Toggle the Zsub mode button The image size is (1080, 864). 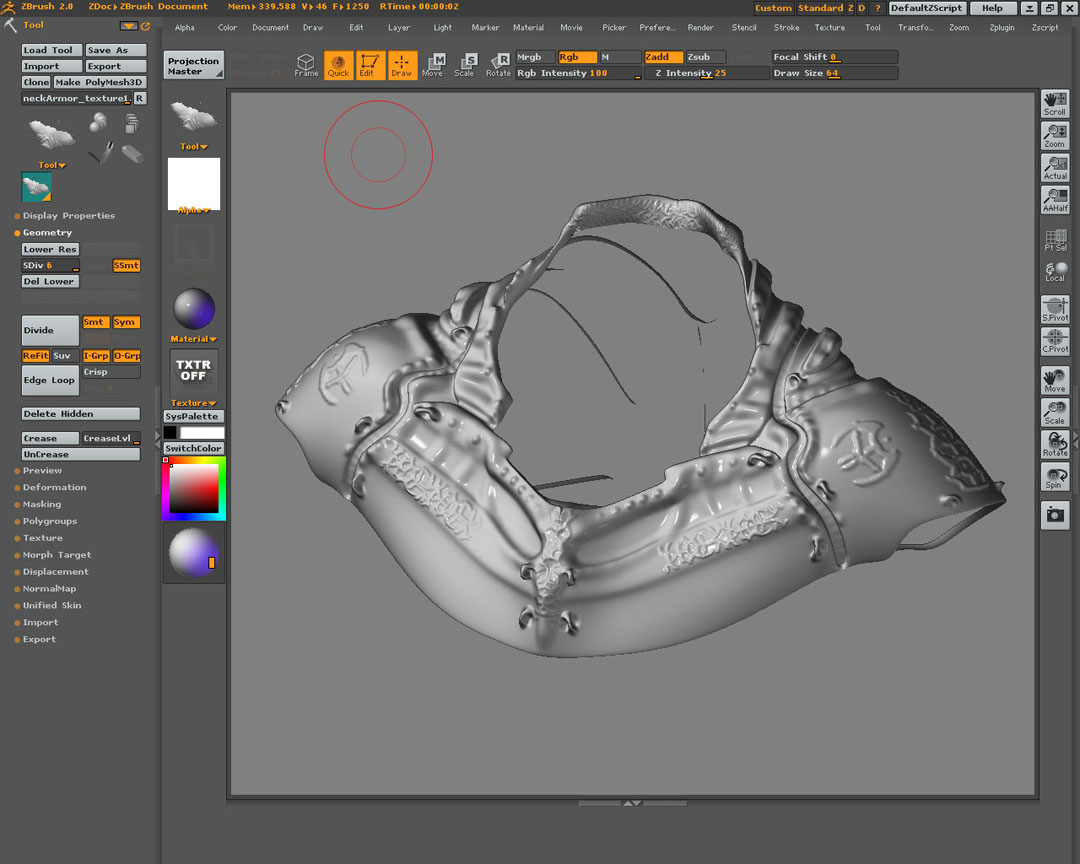[x=705, y=57]
